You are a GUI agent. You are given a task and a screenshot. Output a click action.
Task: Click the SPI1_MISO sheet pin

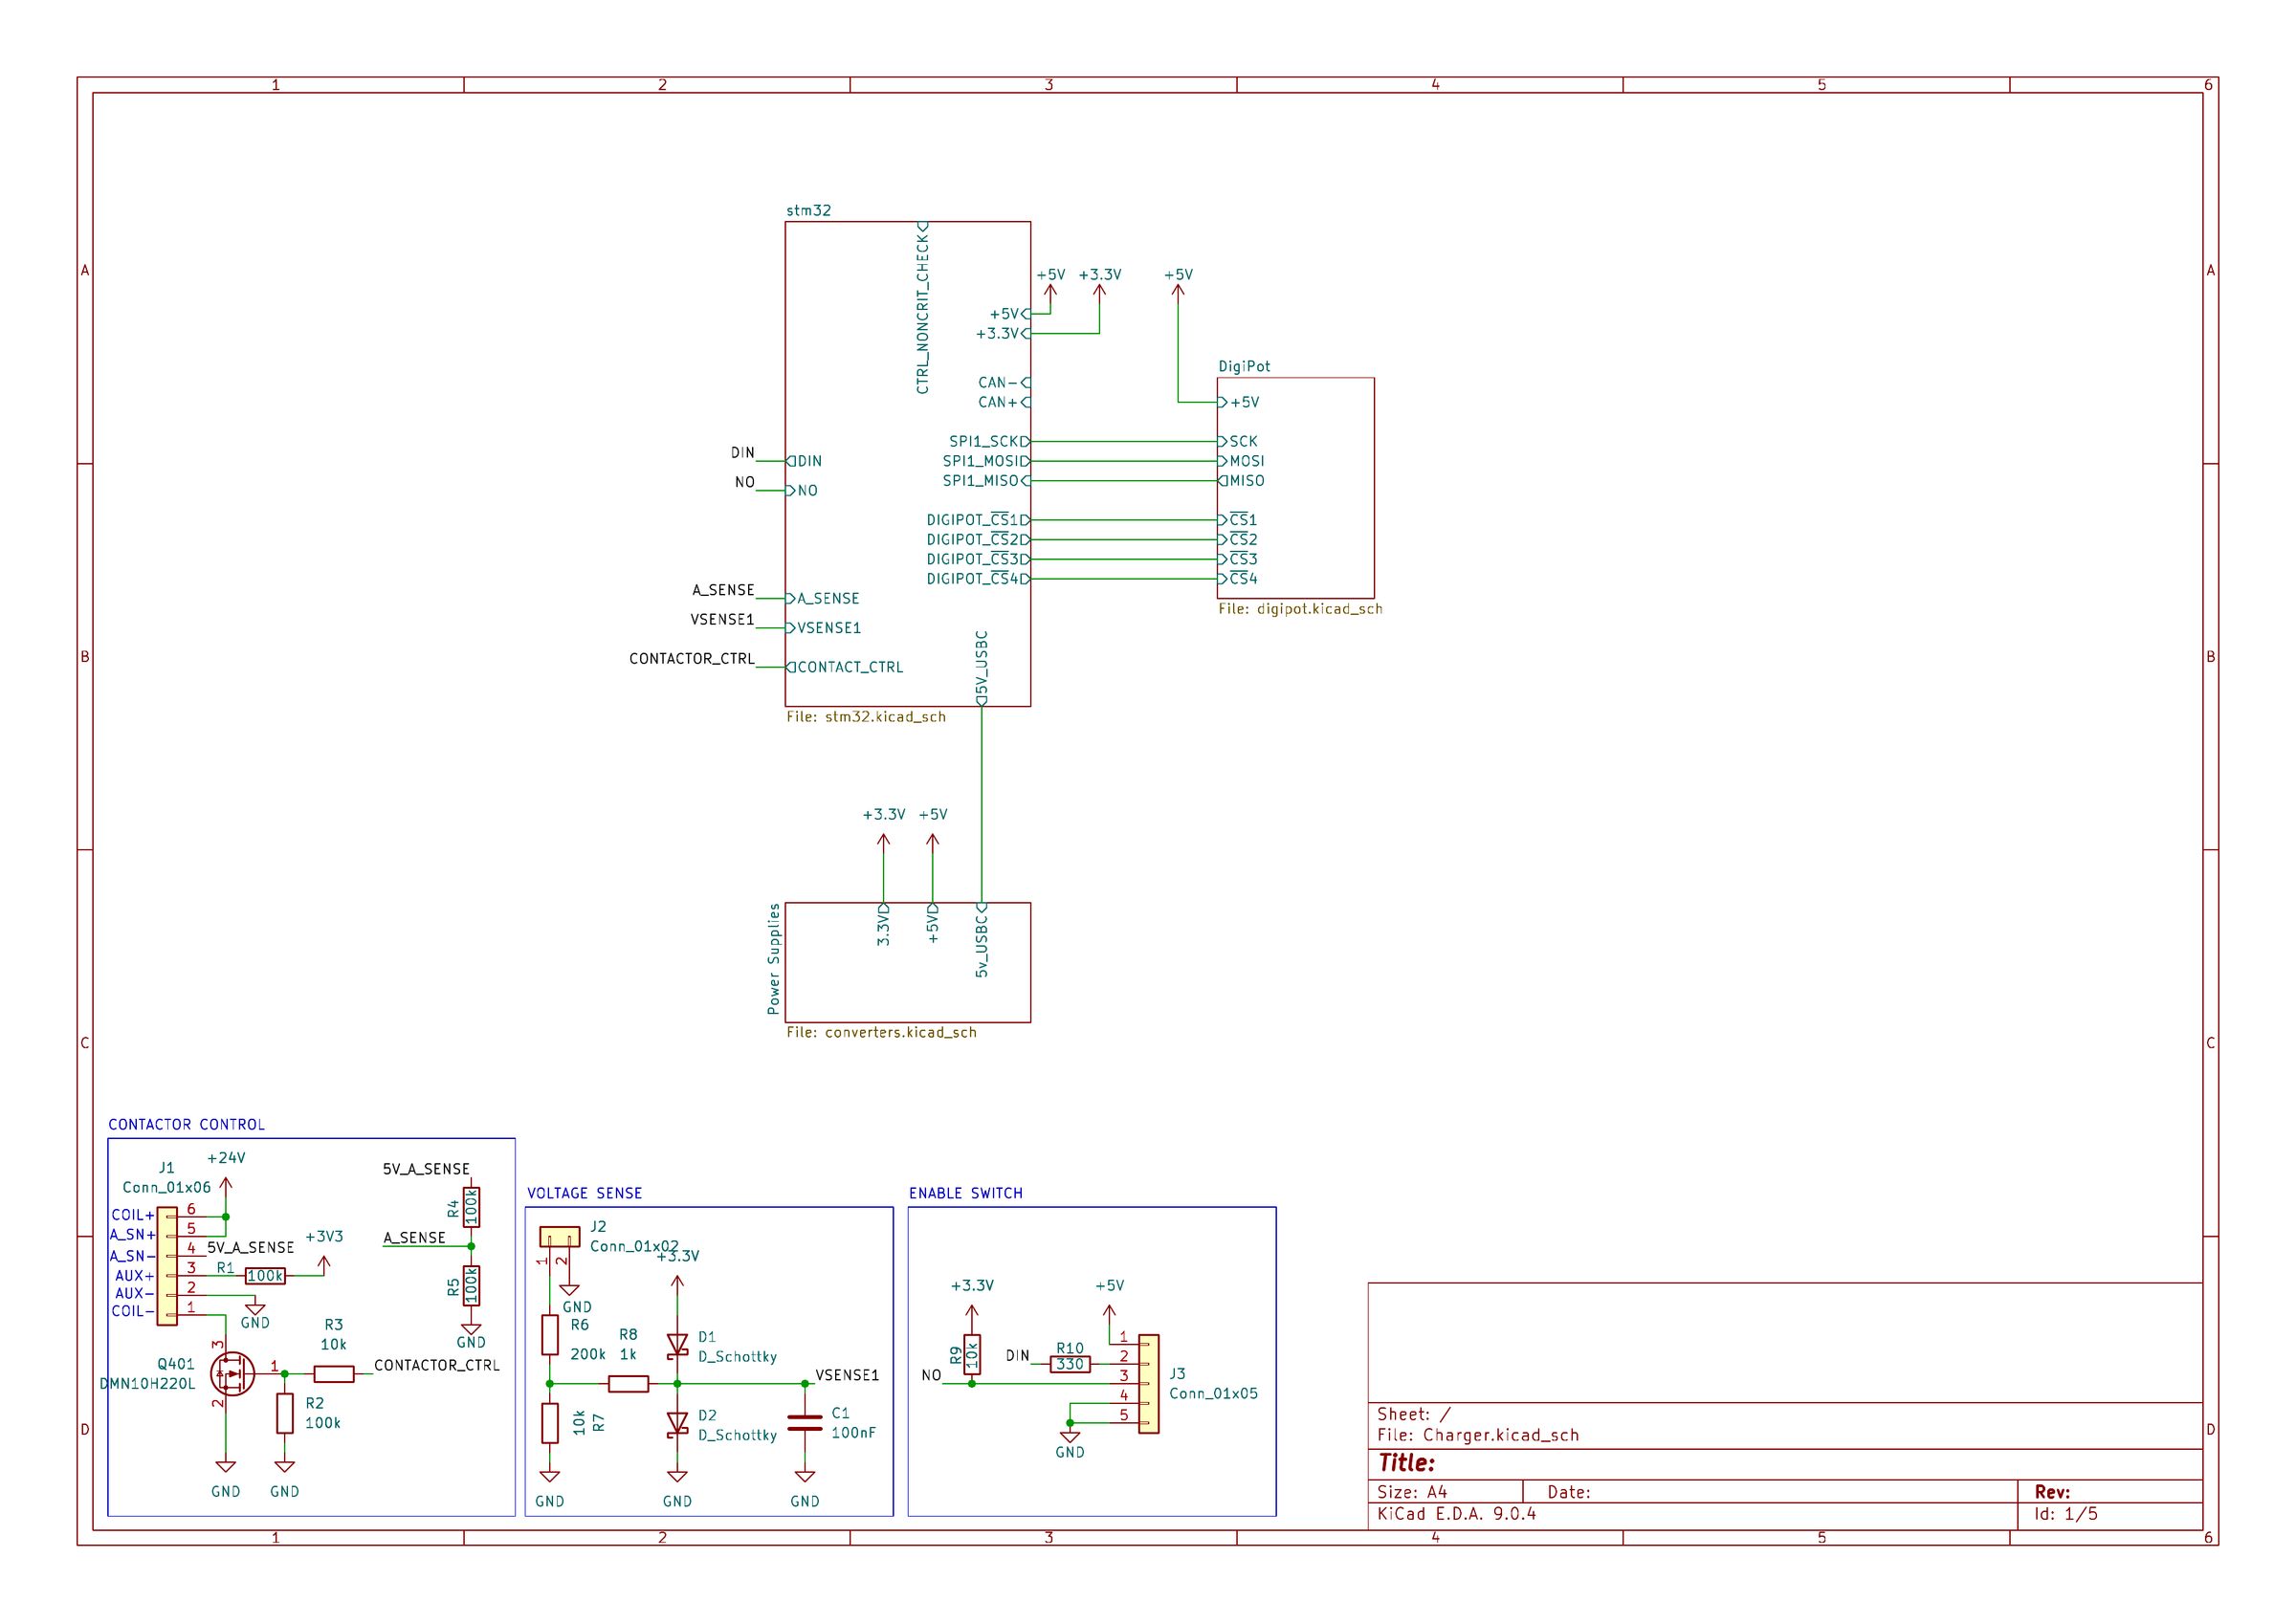pyautogui.click(x=986, y=481)
